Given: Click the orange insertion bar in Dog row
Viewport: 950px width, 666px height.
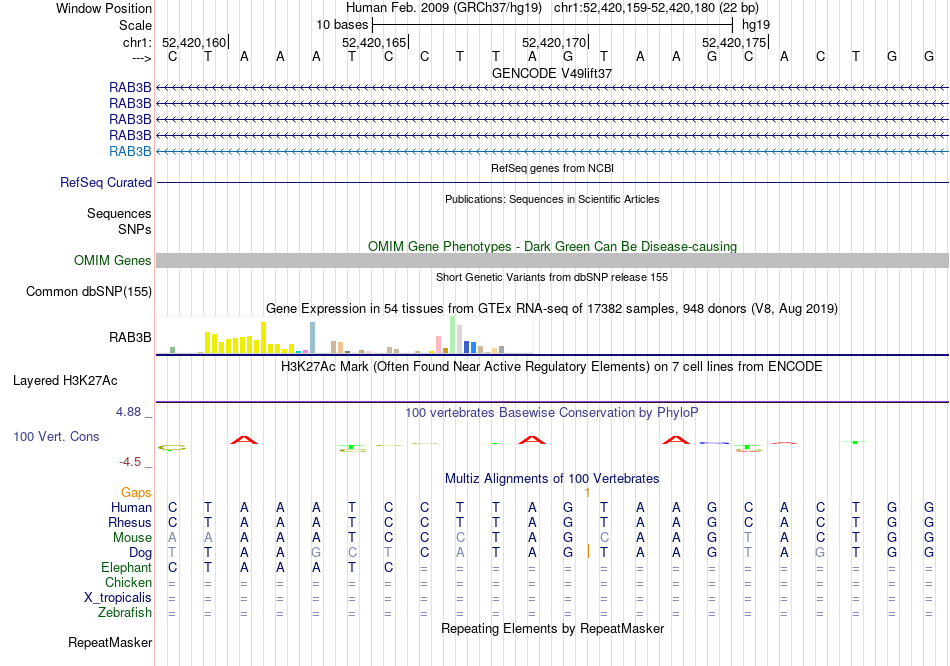Looking at the screenshot, I should tap(588, 551).
